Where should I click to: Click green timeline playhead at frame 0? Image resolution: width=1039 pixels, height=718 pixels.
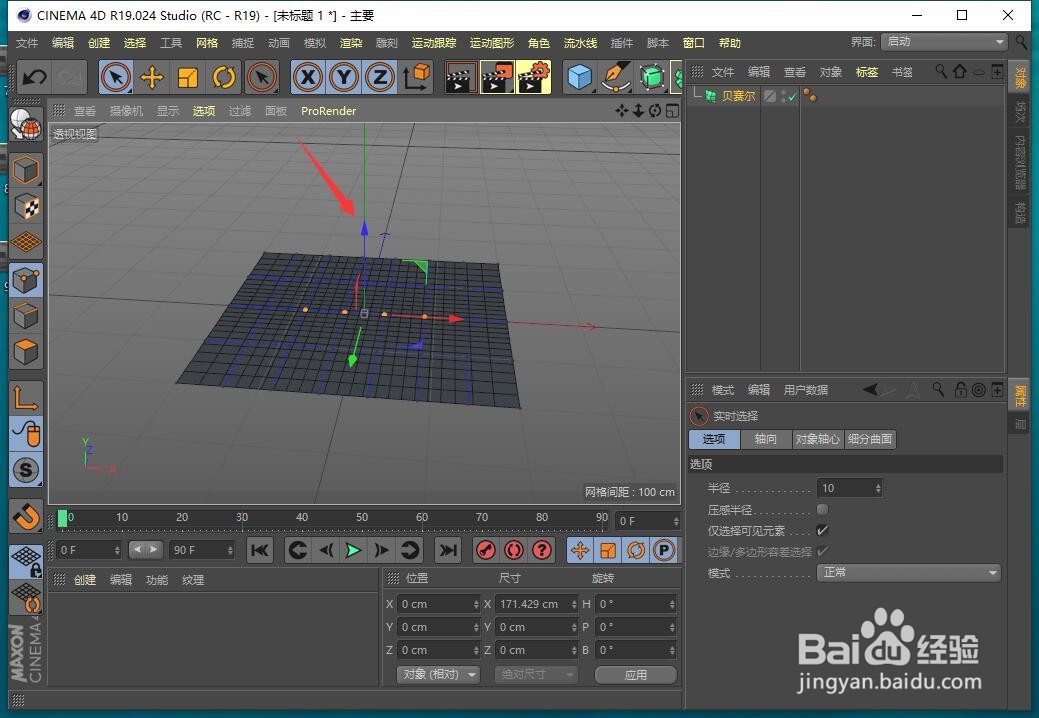point(62,518)
